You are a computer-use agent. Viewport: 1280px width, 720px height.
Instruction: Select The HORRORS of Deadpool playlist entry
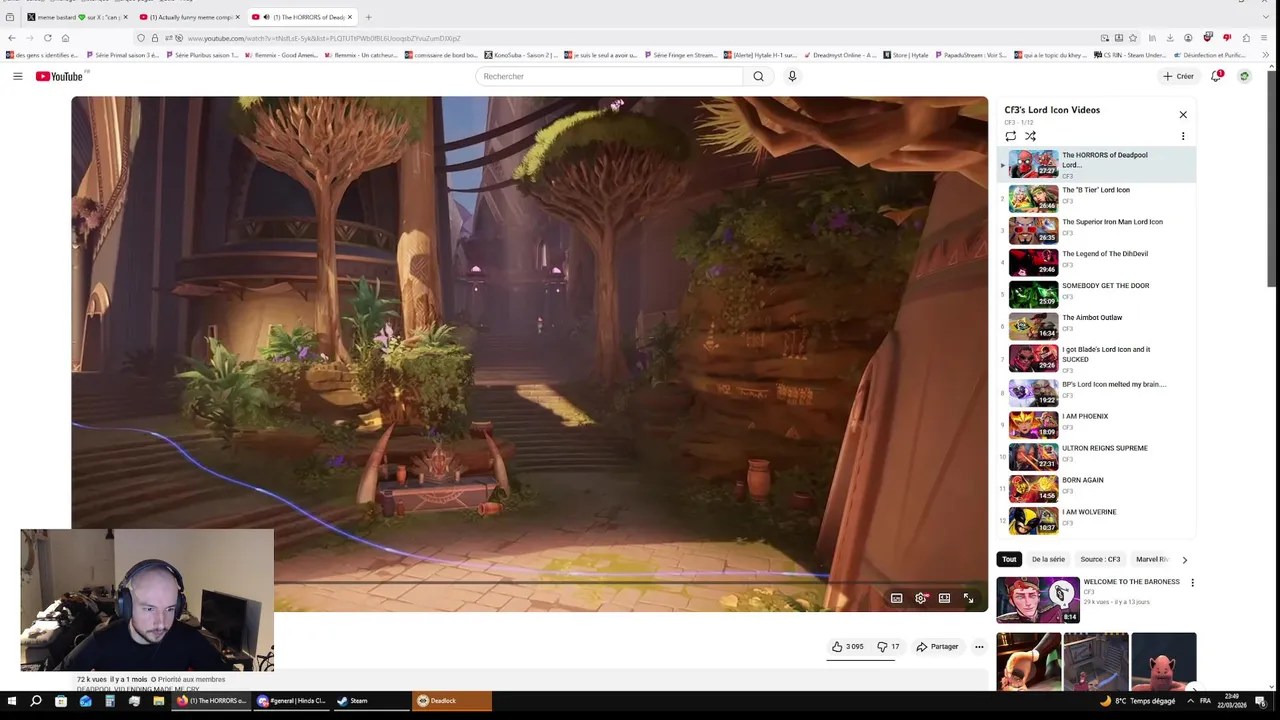coord(1097,164)
